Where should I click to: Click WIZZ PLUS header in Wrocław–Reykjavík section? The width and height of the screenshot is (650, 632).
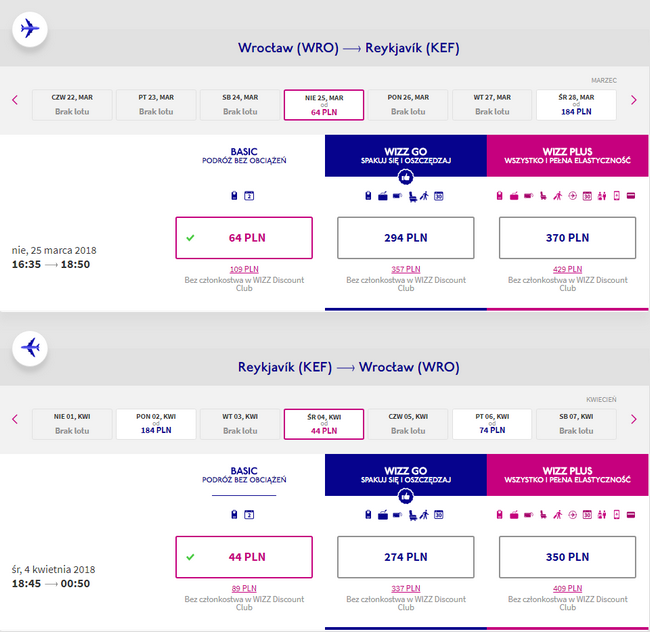click(567, 155)
